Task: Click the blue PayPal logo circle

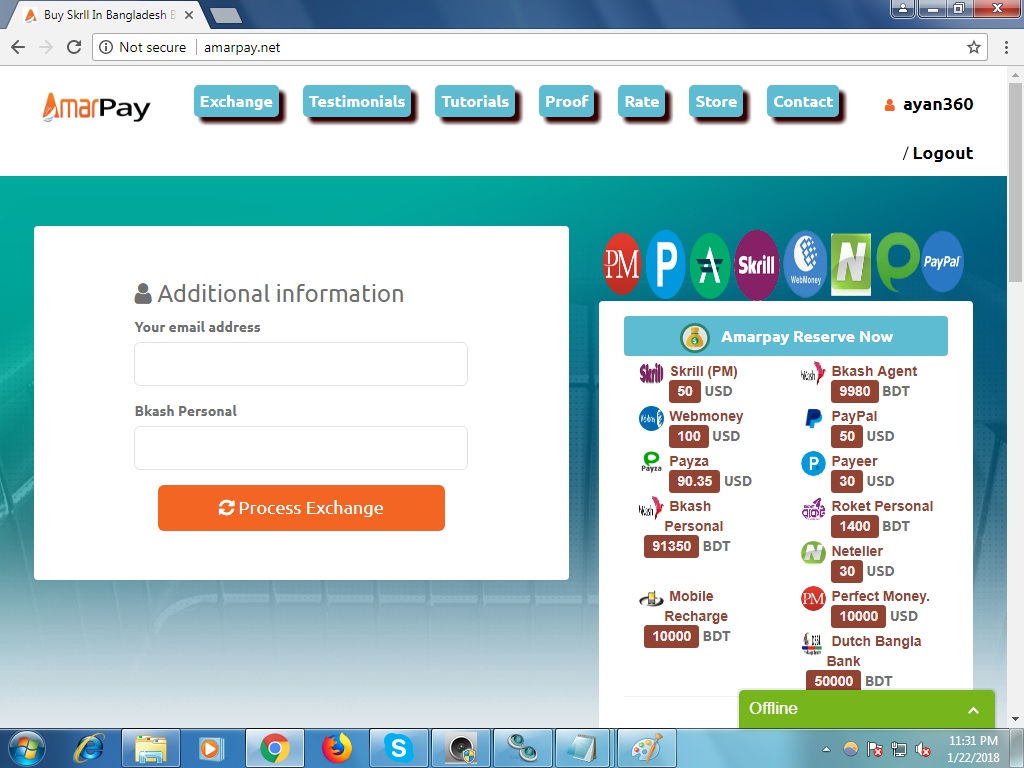Action: (942, 261)
